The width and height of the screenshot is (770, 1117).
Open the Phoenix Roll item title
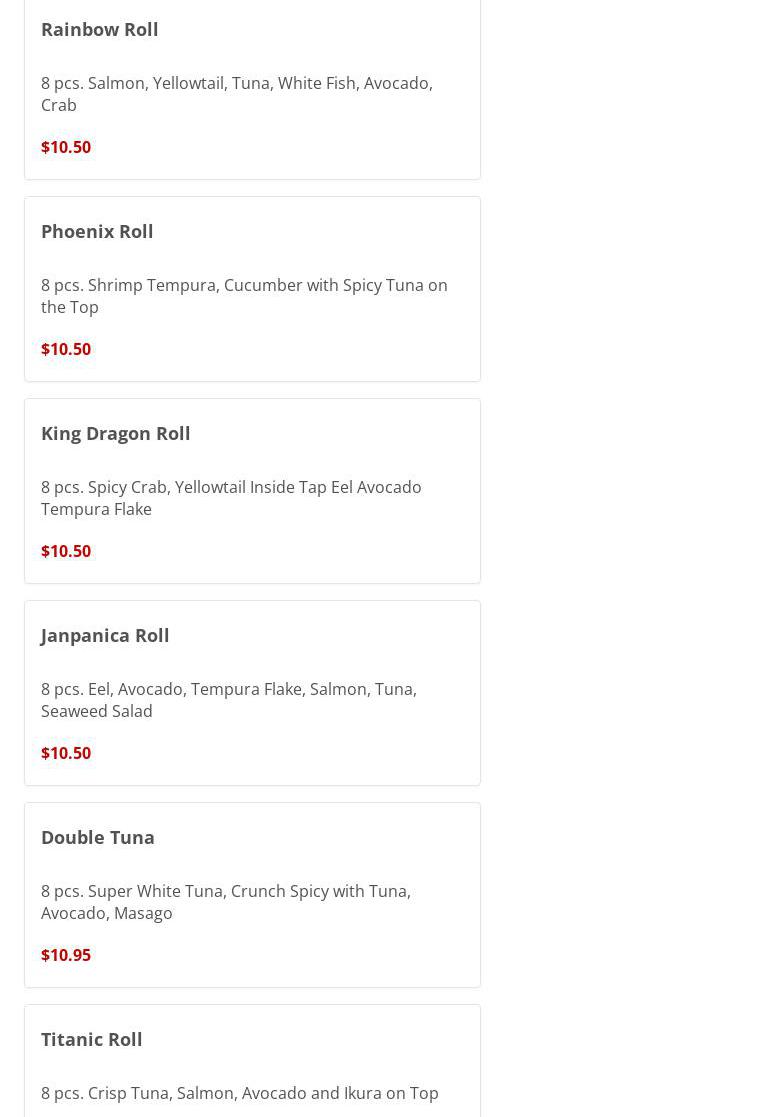pyautogui.click(x=97, y=231)
